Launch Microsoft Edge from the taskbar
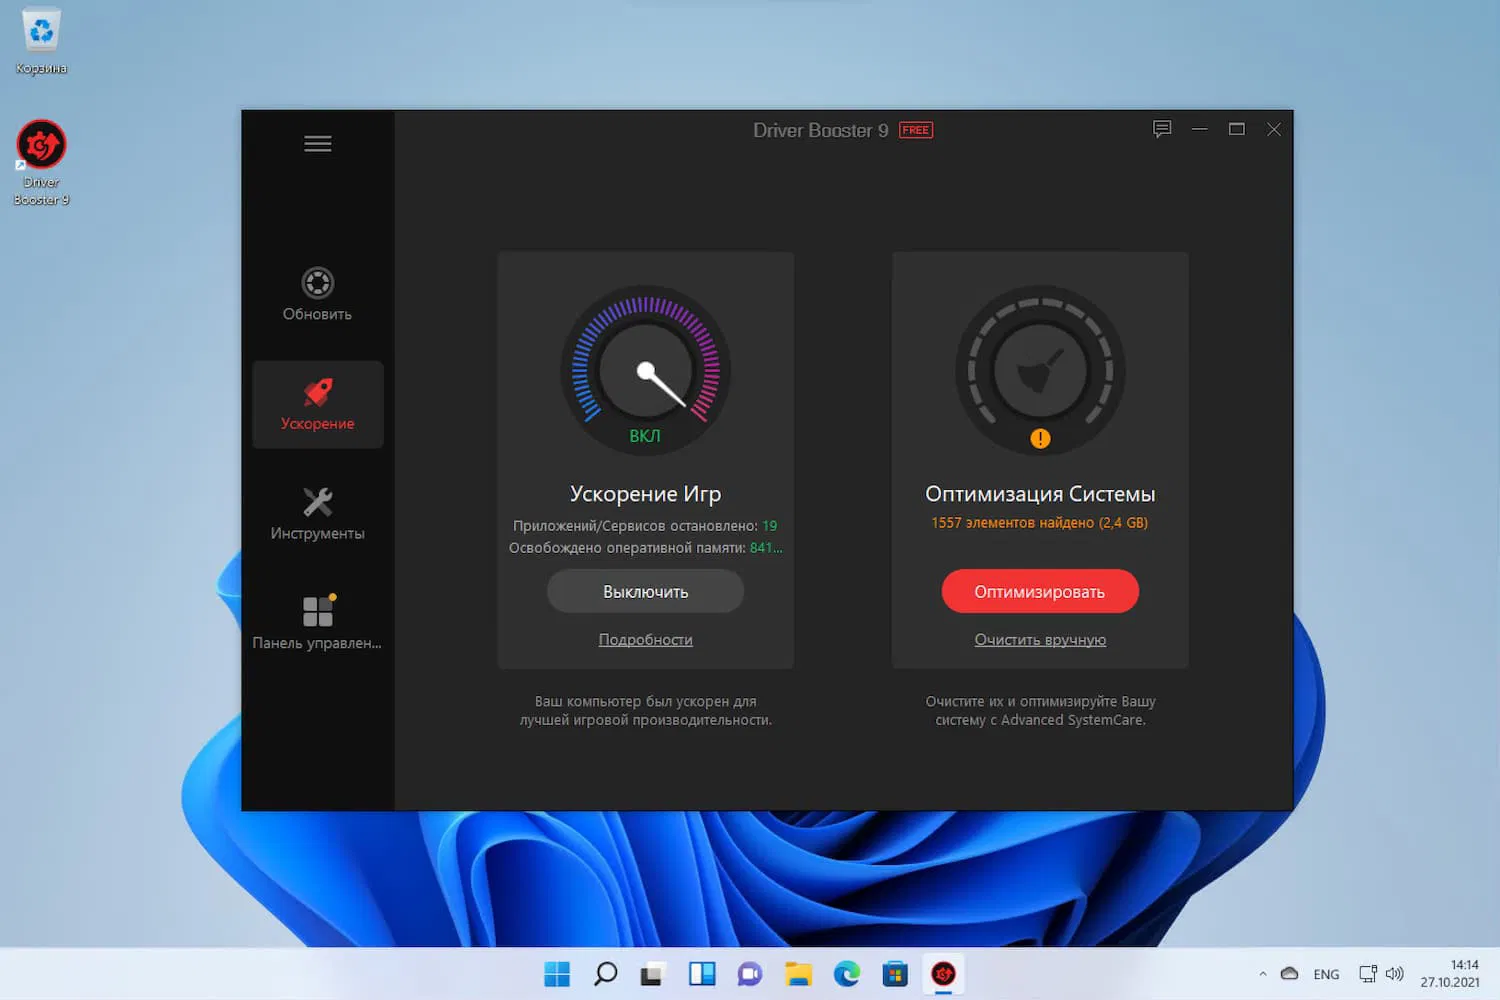The width and height of the screenshot is (1500, 1000). point(847,974)
